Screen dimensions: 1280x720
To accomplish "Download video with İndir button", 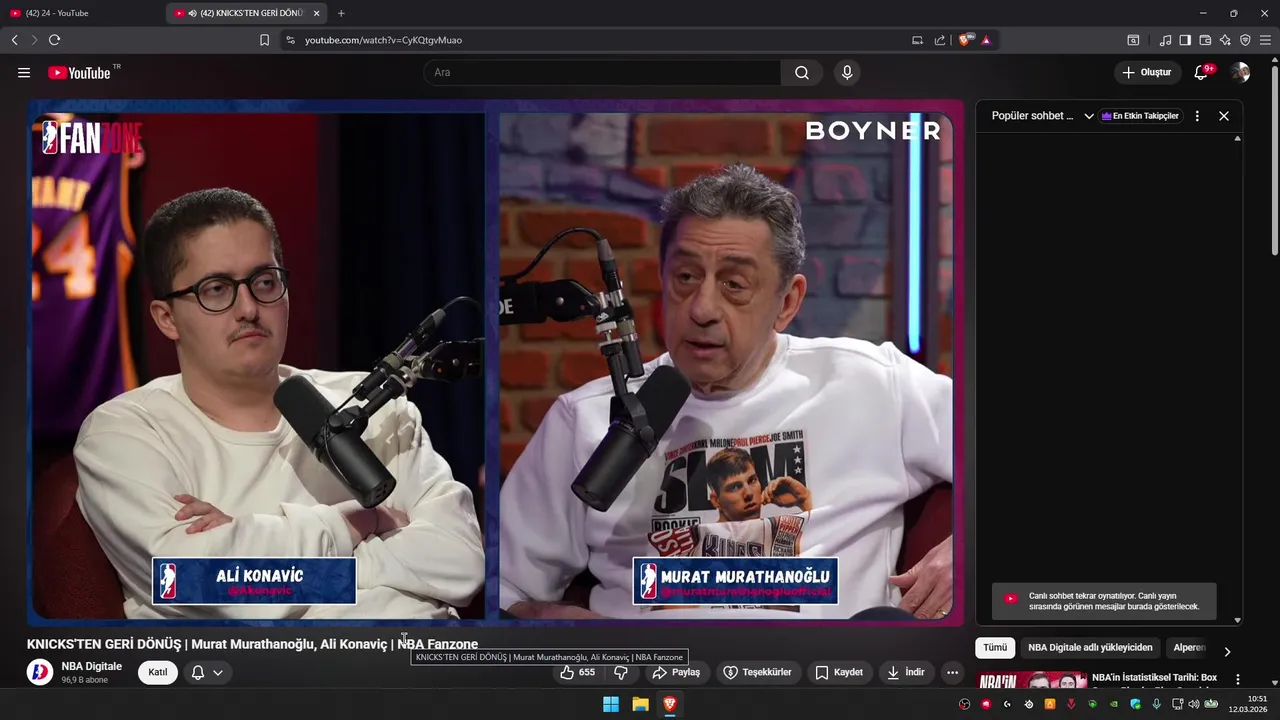I will (906, 672).
